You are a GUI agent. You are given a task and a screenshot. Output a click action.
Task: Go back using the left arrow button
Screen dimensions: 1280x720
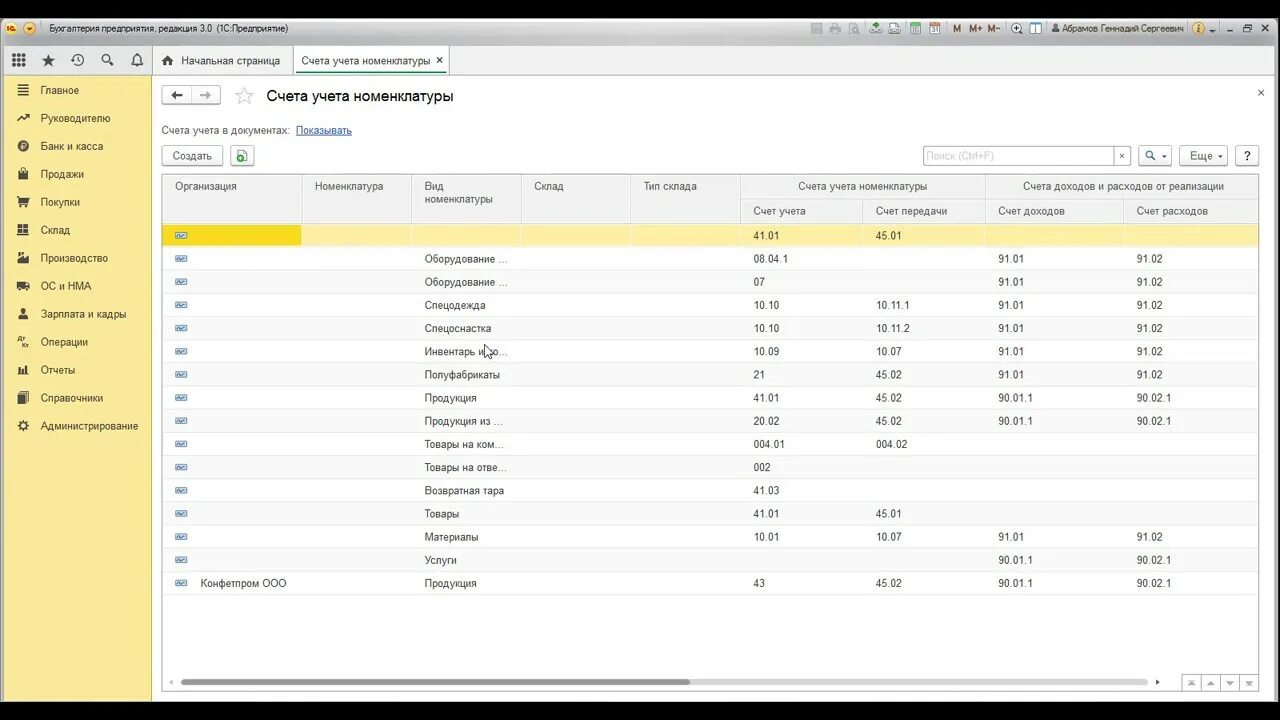[177, 95]
